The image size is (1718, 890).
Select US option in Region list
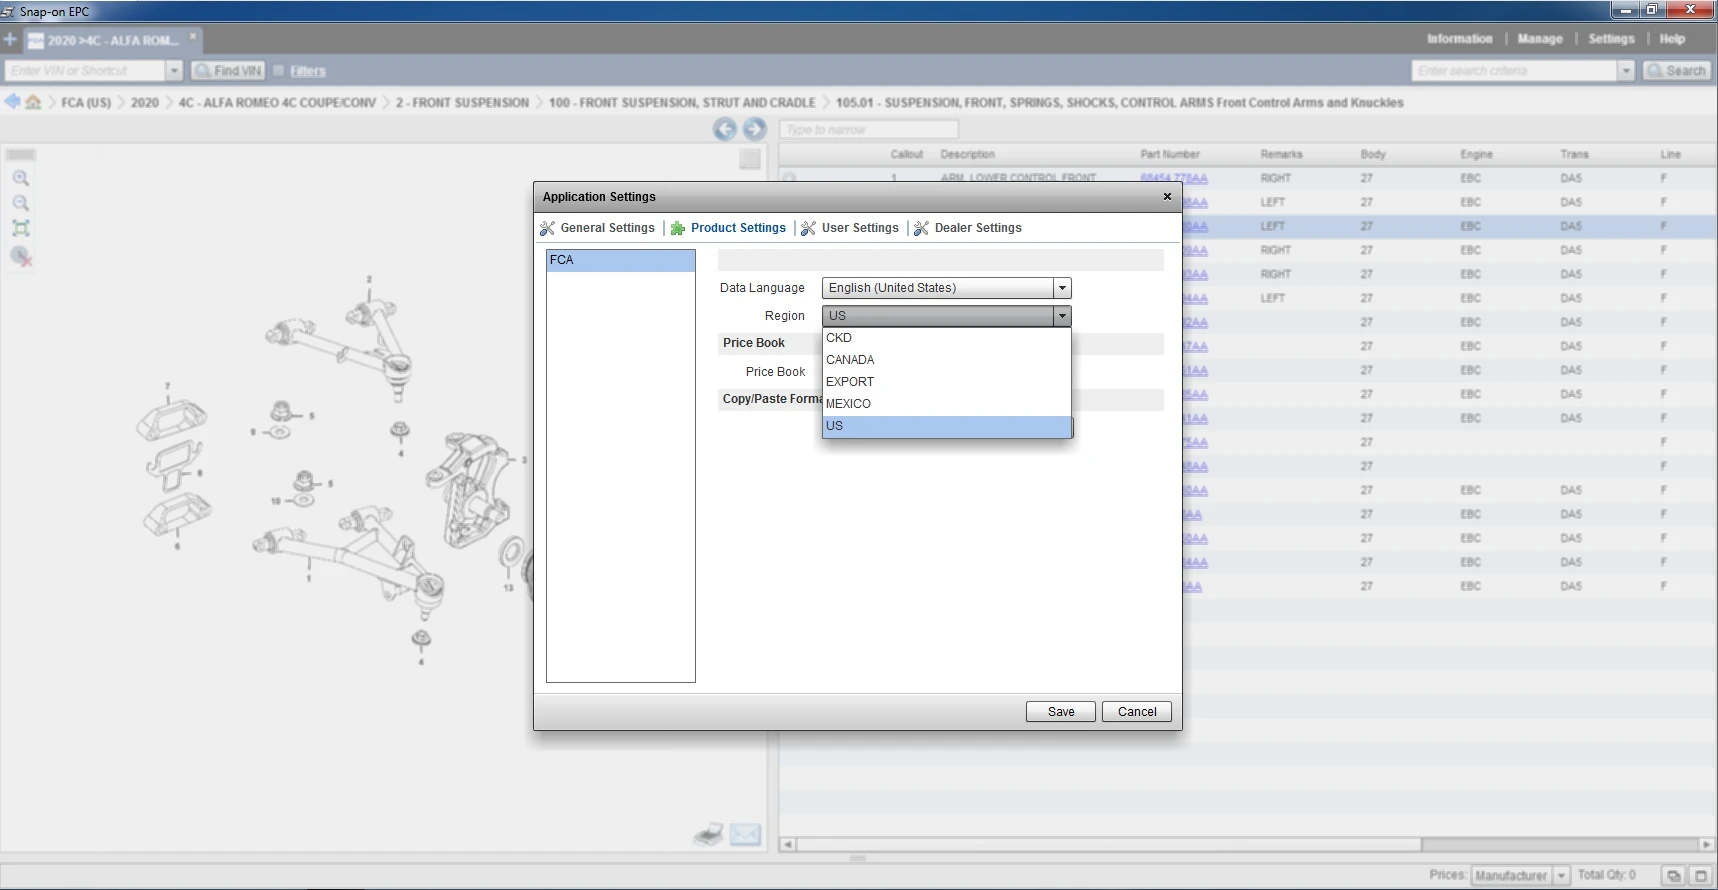tap(946, 426)
